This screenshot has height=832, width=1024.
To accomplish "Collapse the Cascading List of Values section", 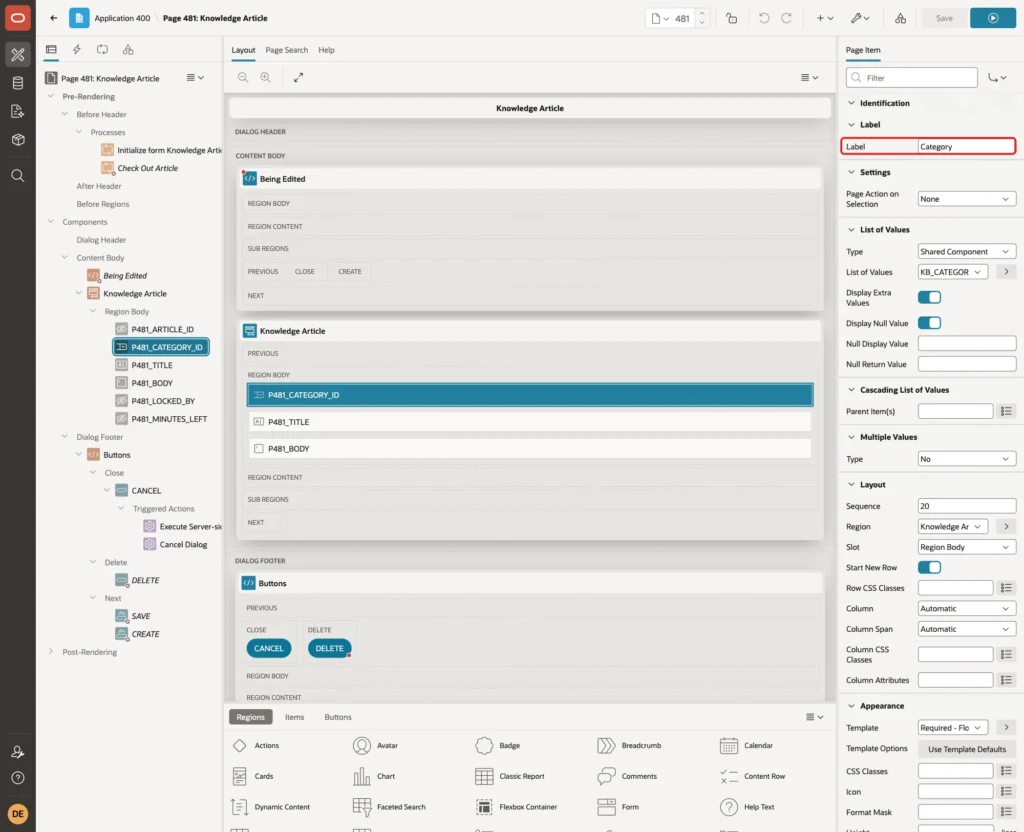I will pos(851,390).
